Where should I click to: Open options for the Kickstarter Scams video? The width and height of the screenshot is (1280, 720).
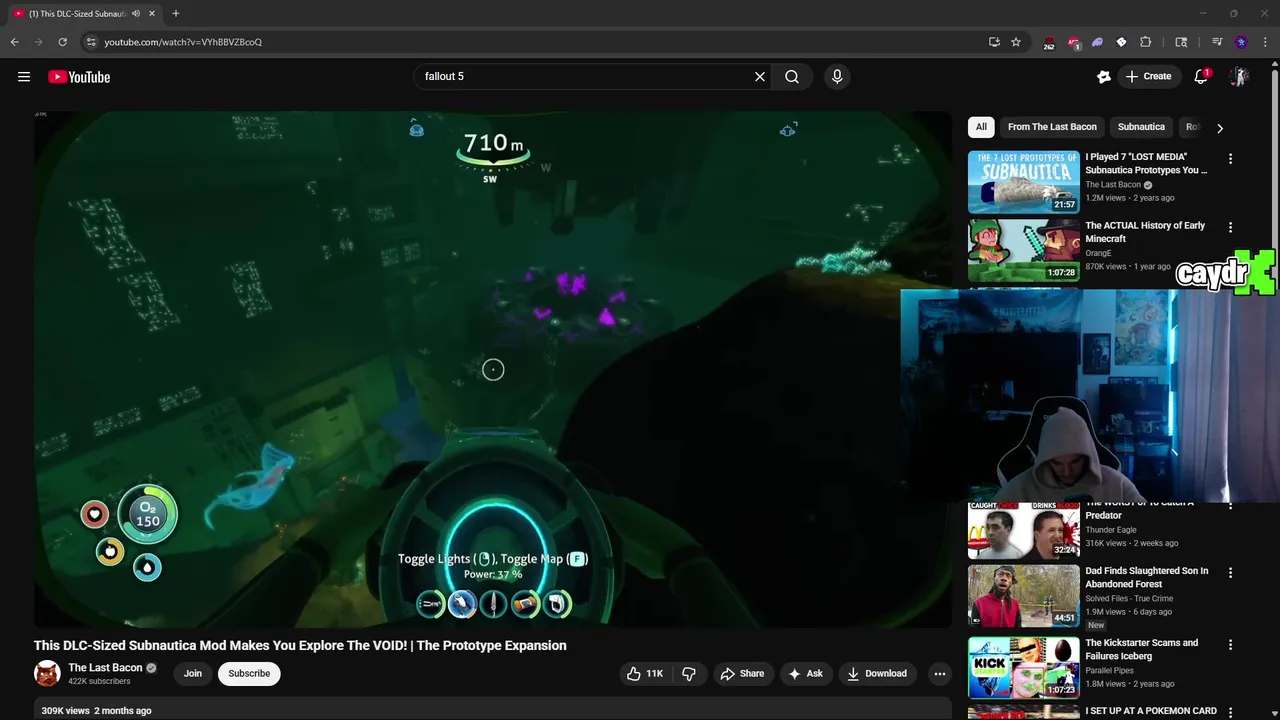coord(1230,645)
